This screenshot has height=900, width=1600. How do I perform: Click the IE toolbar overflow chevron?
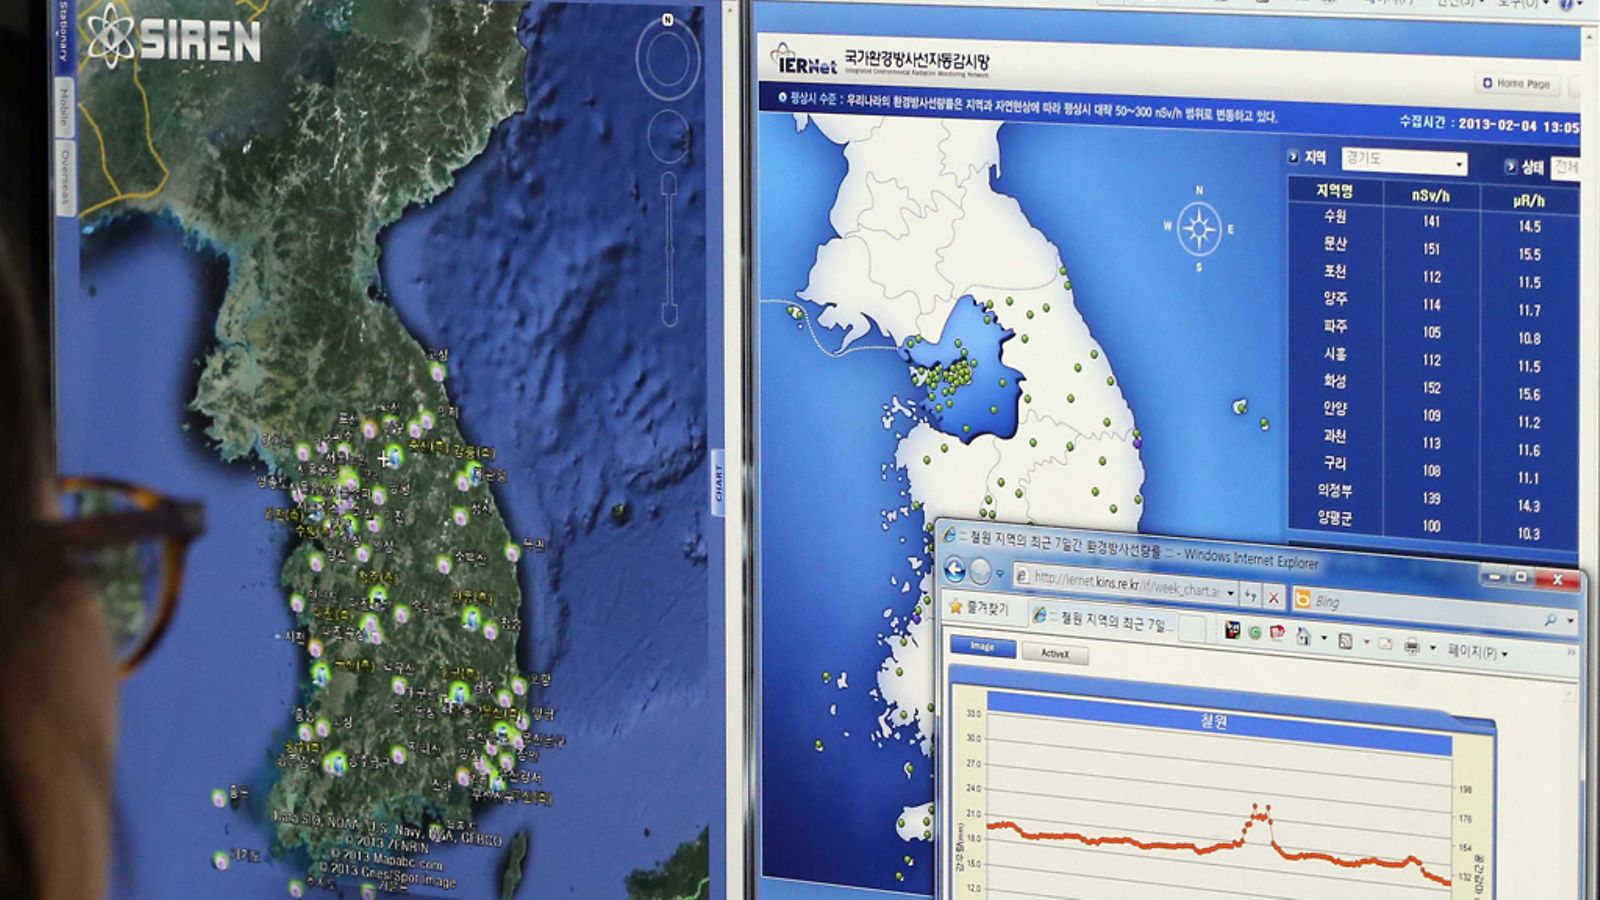[x=1571, y=652]
